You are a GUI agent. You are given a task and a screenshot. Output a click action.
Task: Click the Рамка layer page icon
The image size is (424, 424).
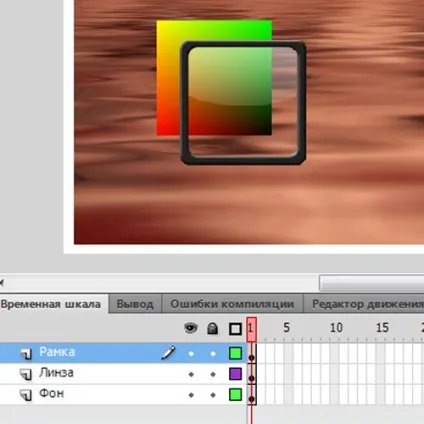(26, 353)
